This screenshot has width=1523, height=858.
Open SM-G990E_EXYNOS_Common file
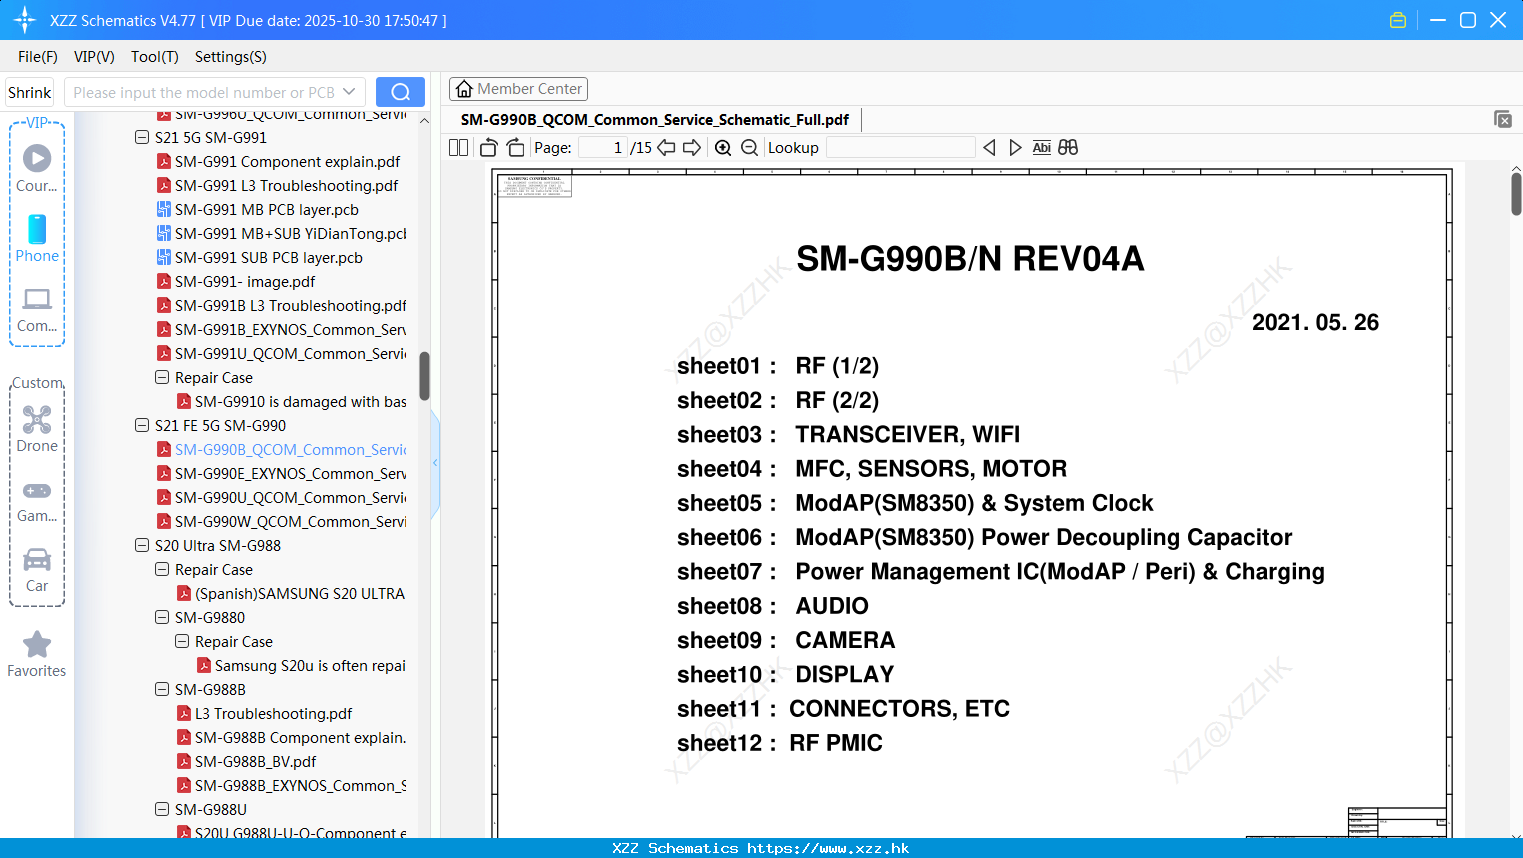point(281,474)
